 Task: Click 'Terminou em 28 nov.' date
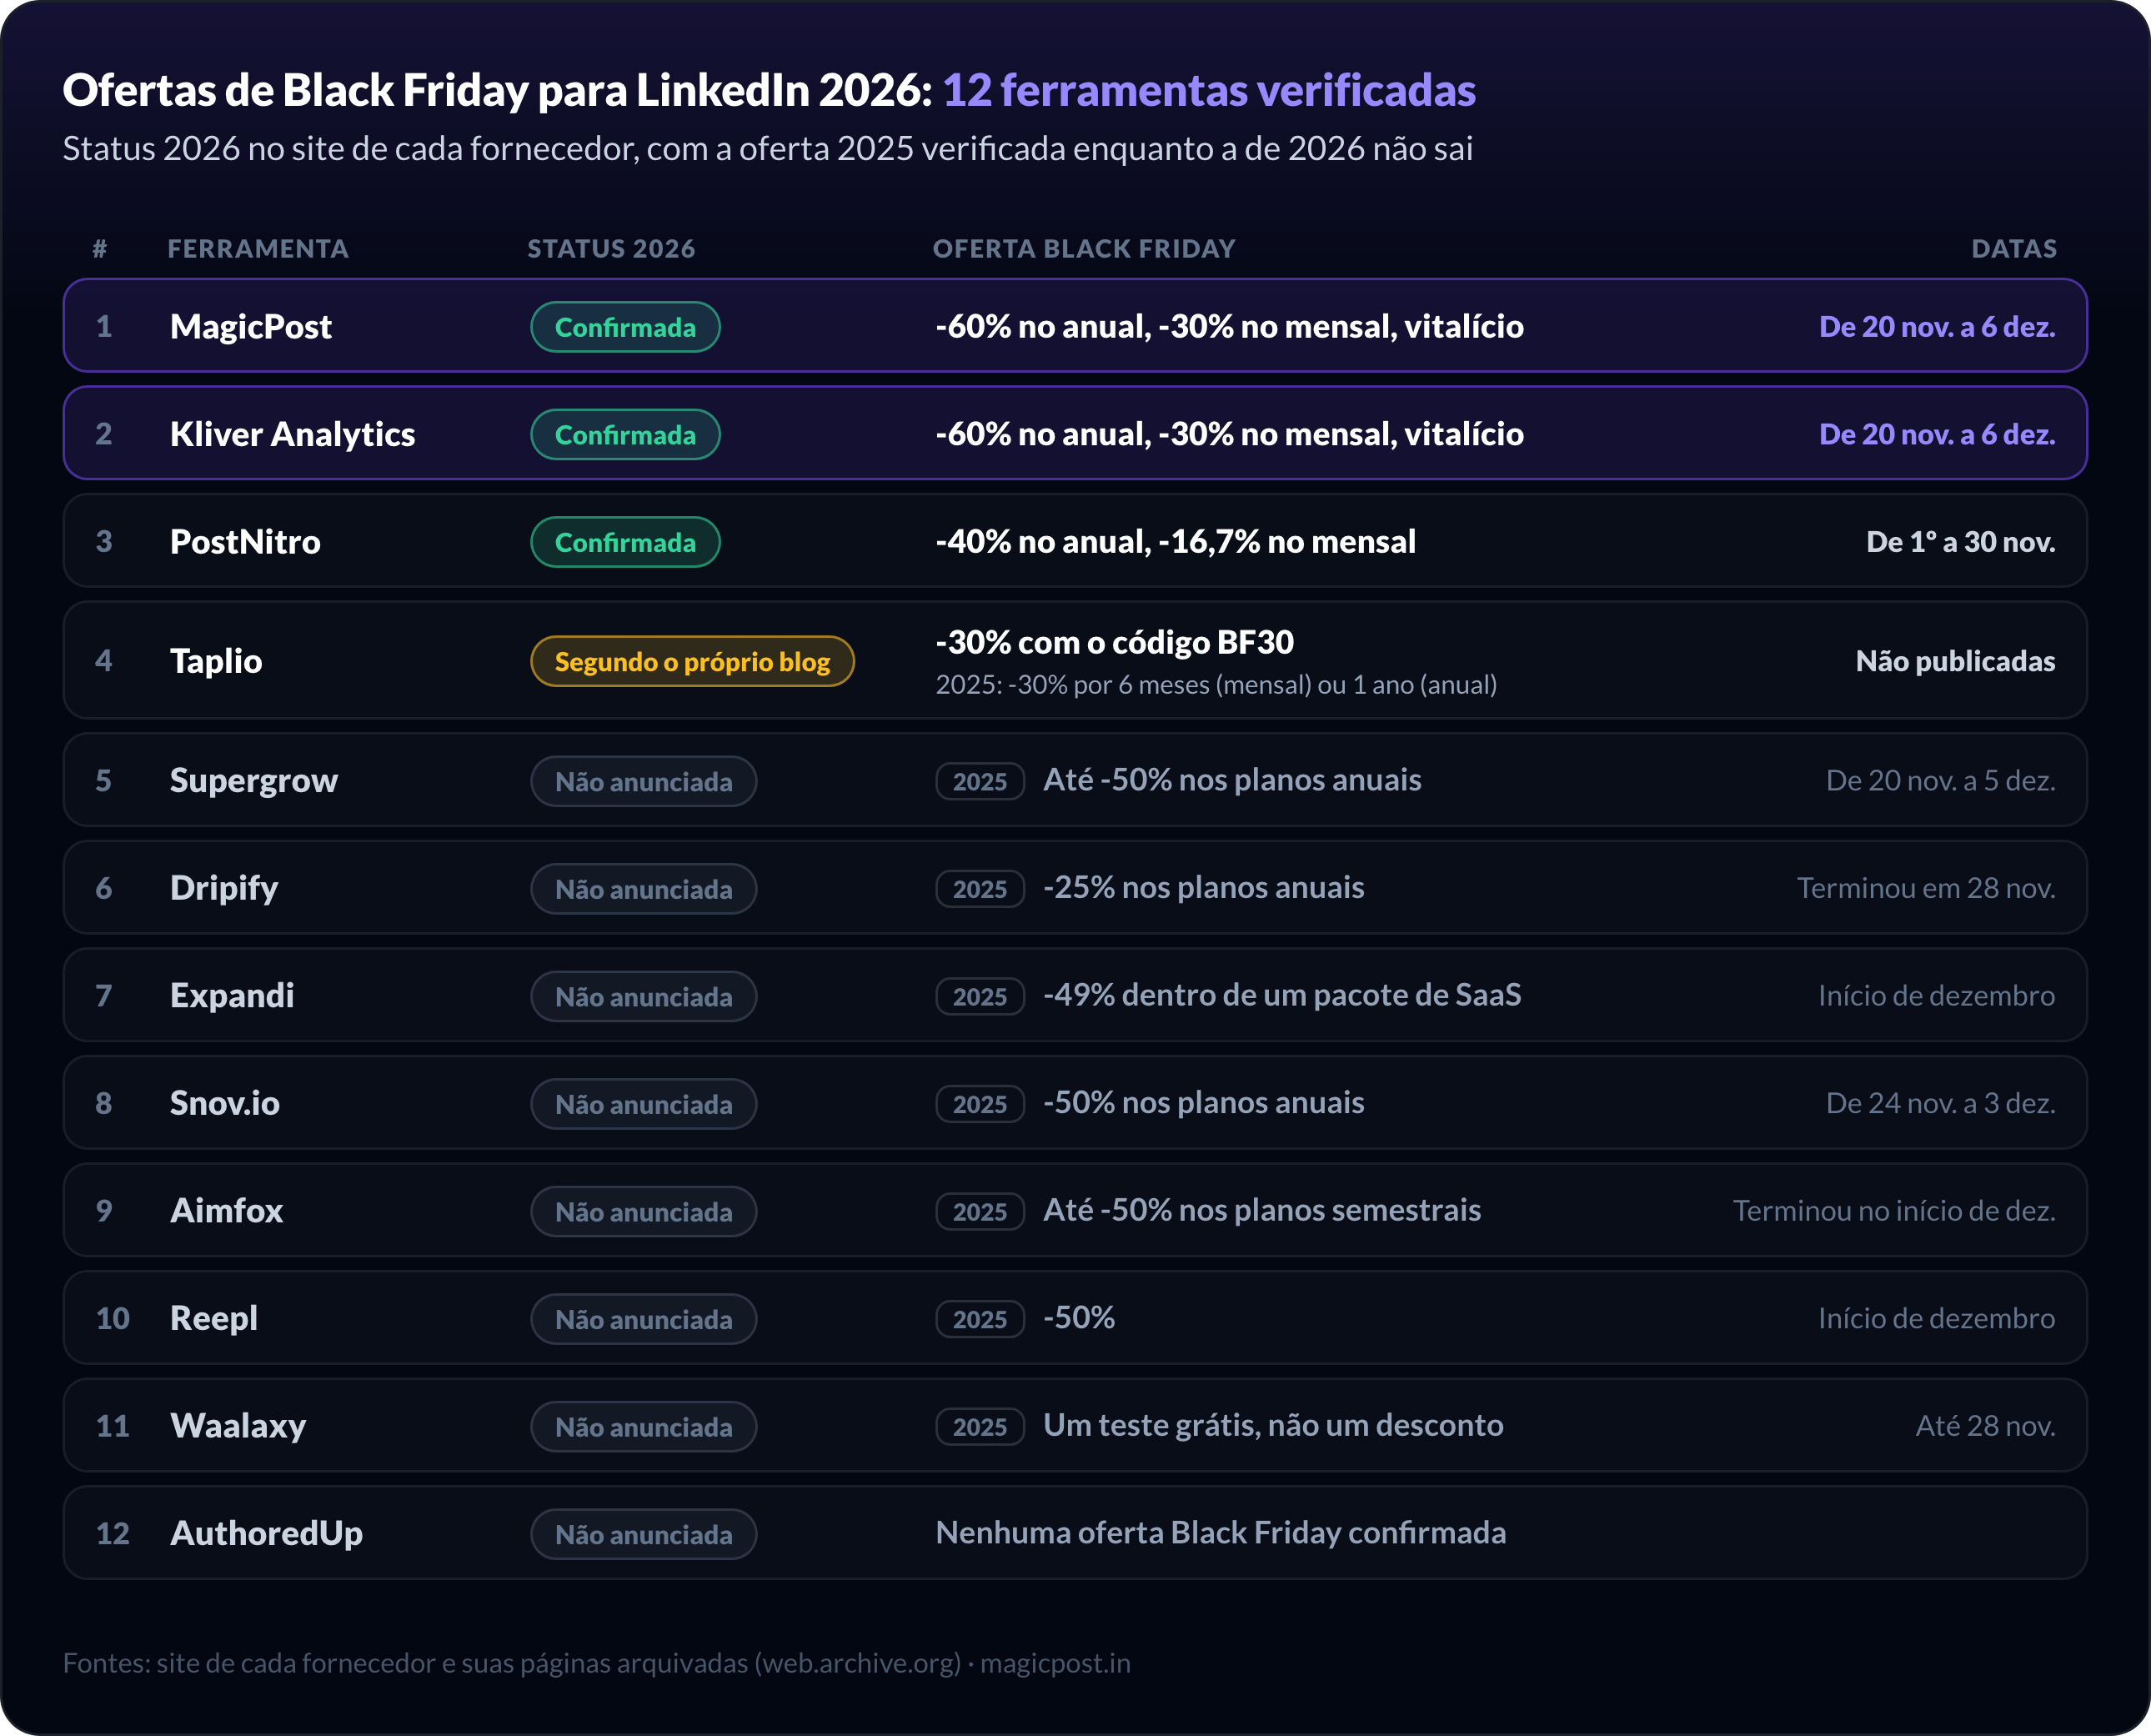coord(1926,888)
